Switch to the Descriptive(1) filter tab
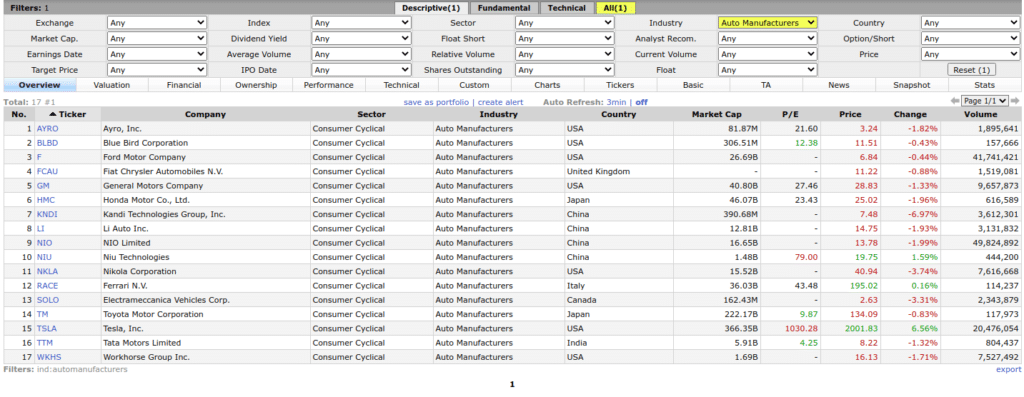Image resolution: width=1024 pixels, height=397 pixels. (x=431, y=8)
